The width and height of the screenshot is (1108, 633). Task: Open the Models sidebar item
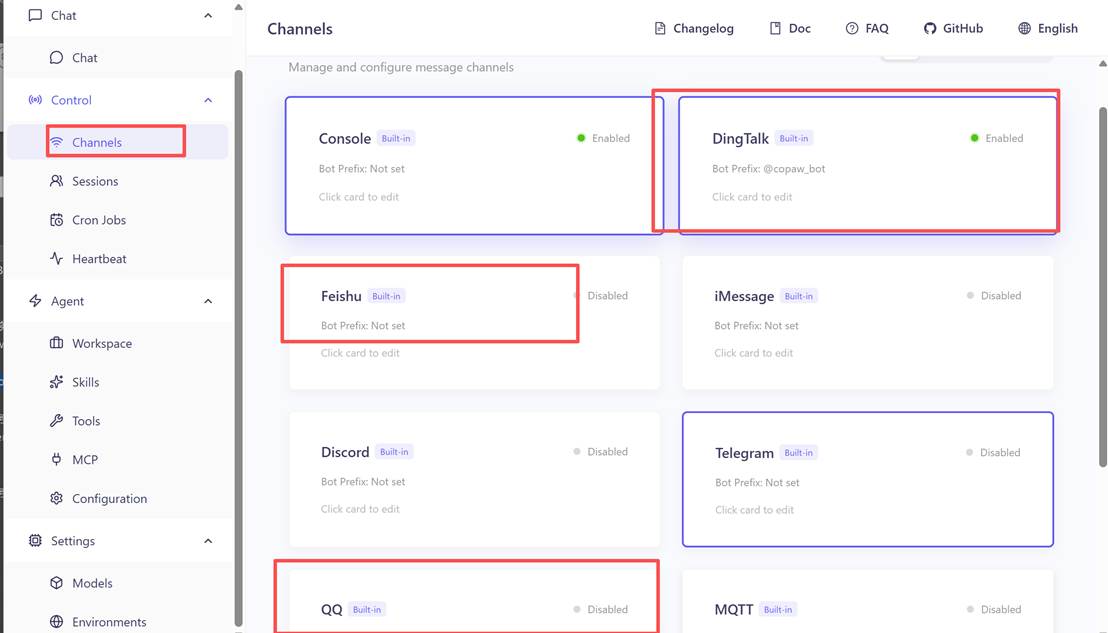pyautogui.click(x=117, y=583)
